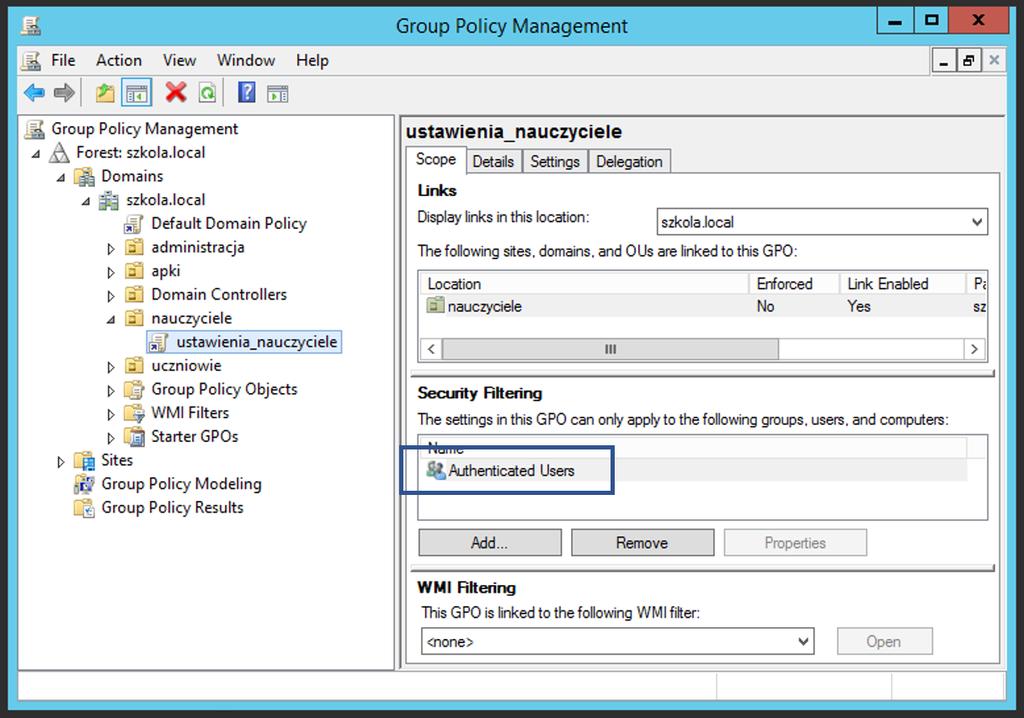Viewport: 1024px width, 718px height.
Task: Click the Location column header
Action: pos(584,284)
